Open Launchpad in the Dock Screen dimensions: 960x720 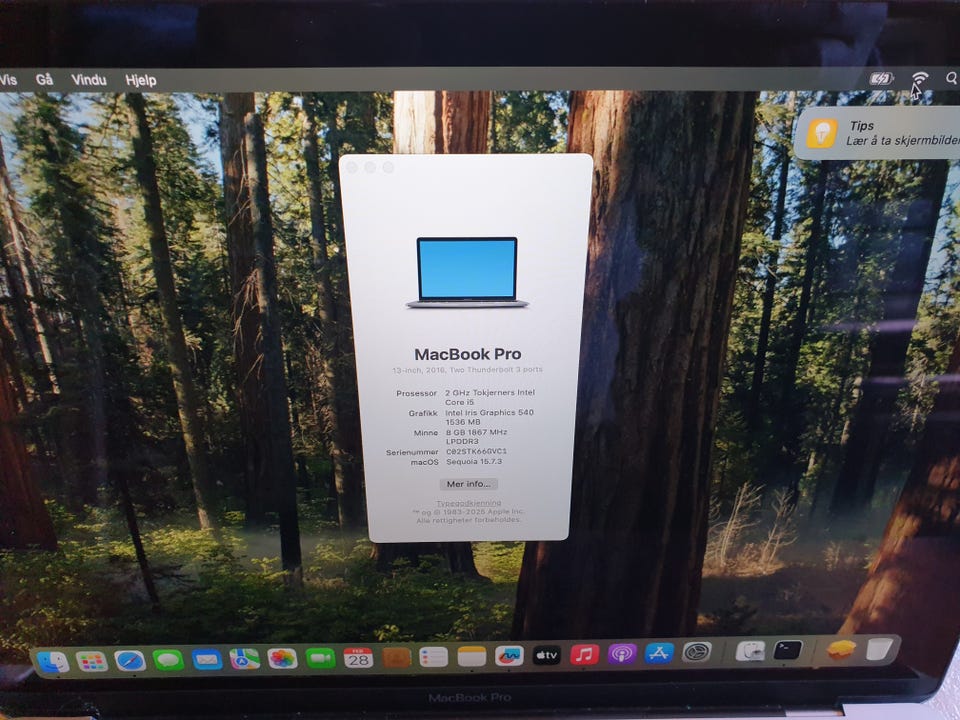pyautogui.click(x=92, y=661)
